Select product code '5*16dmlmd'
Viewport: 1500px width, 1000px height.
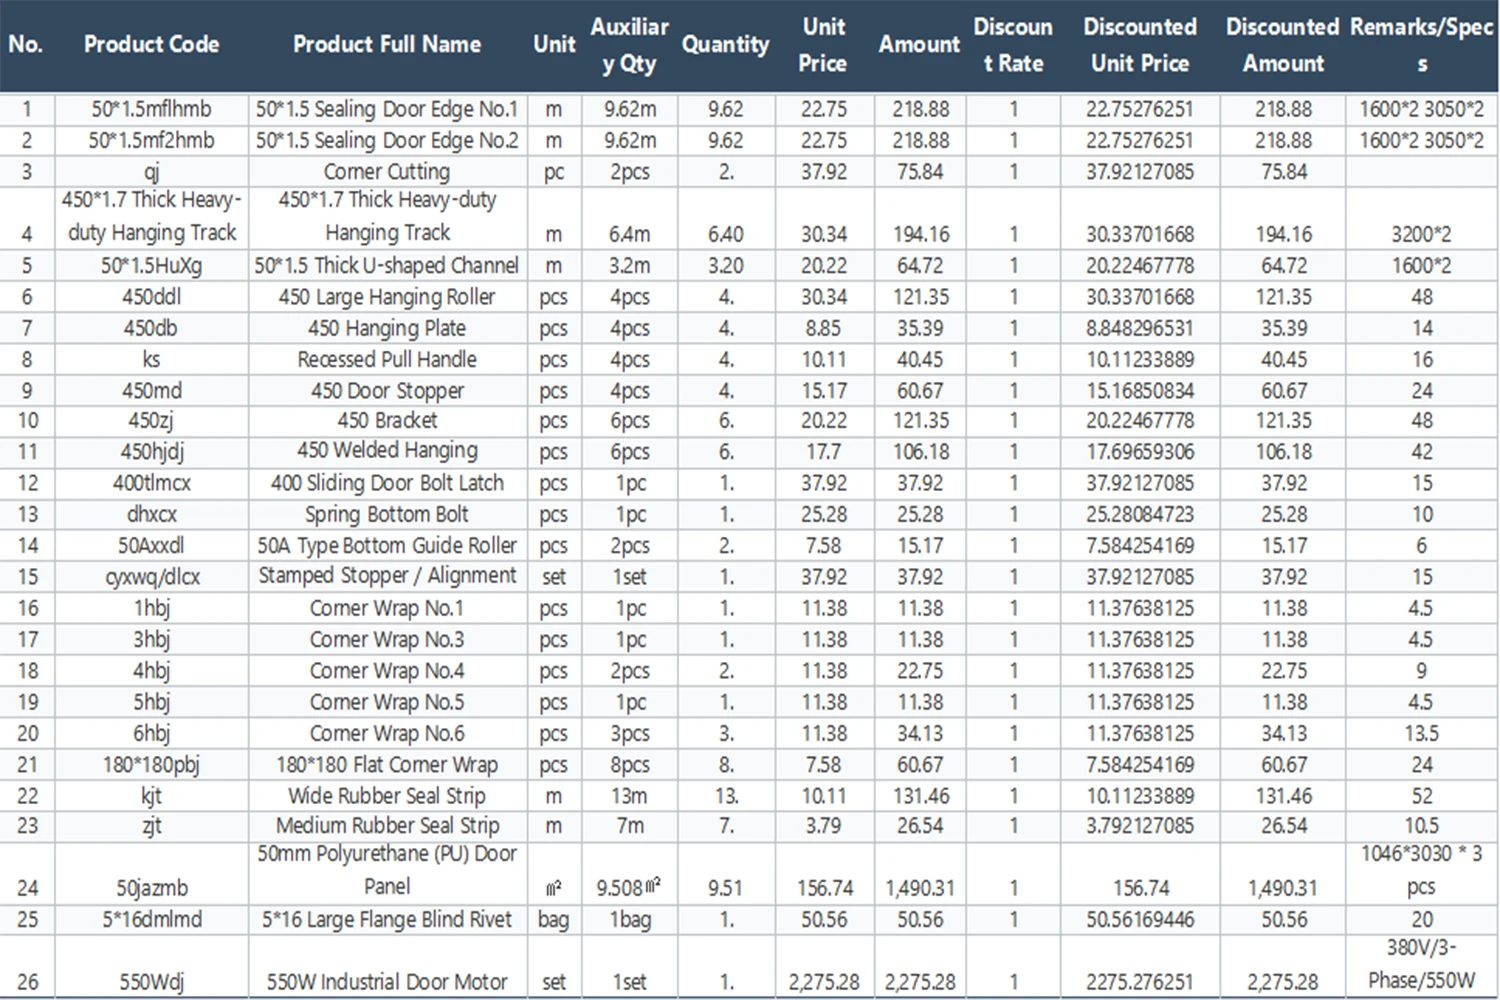[x=151, y=920]
